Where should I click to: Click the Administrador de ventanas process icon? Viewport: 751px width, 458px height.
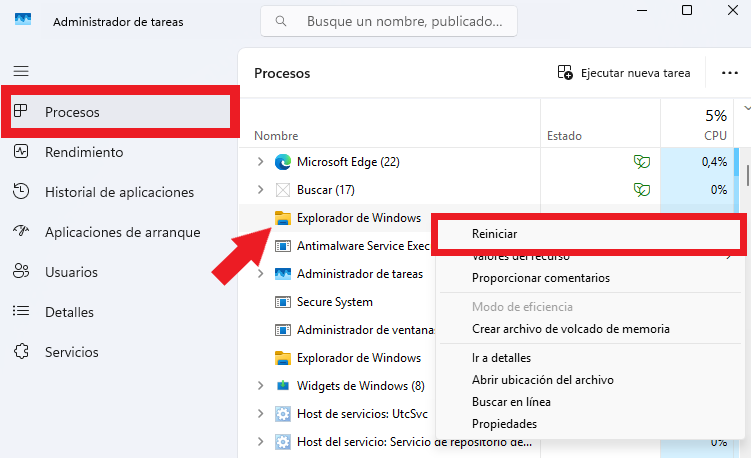click(x=283, y=330)
